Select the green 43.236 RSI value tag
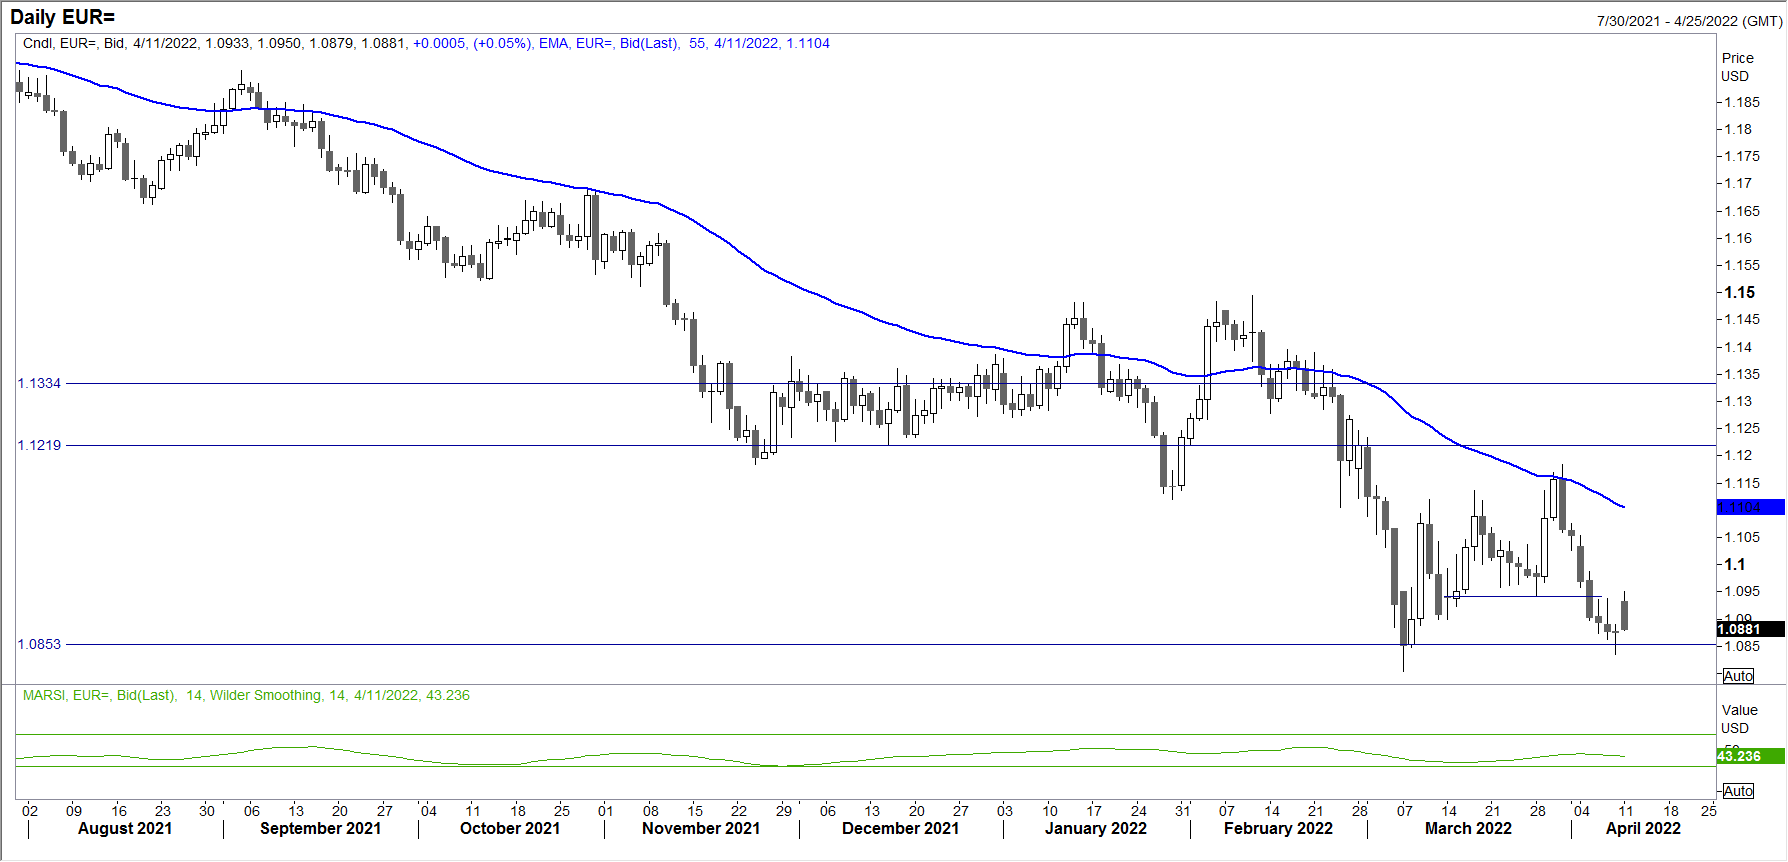This screenshot has height=862, width=1788. [x=1751, y=756]
